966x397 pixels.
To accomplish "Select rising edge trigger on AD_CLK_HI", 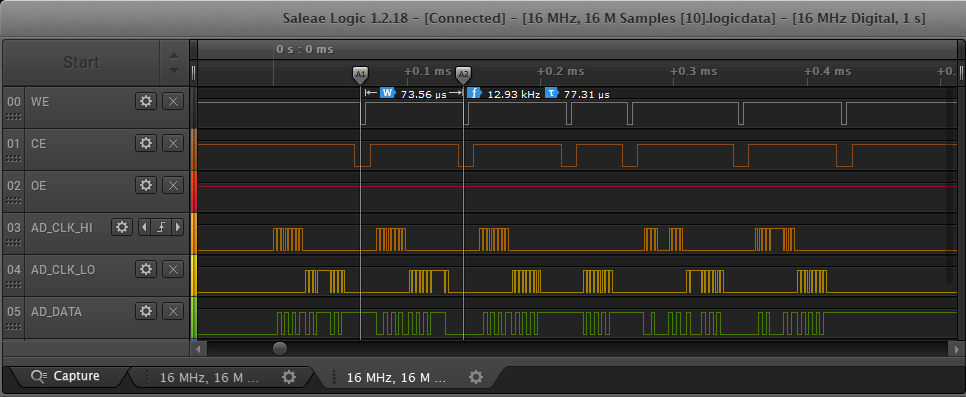I will click(x=161, y=227).
